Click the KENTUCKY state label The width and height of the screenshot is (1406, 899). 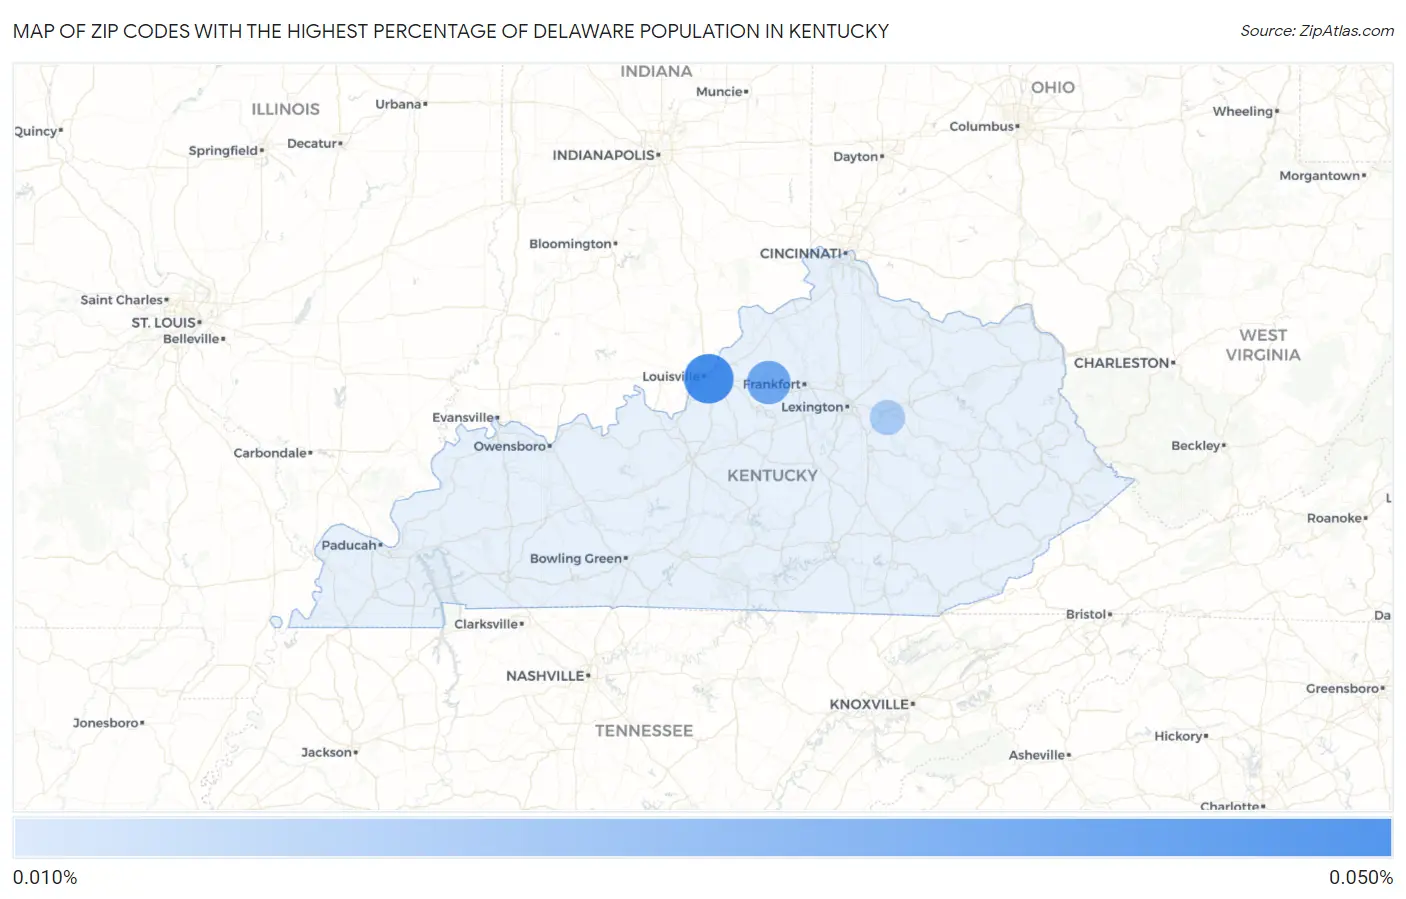(772, 475)
